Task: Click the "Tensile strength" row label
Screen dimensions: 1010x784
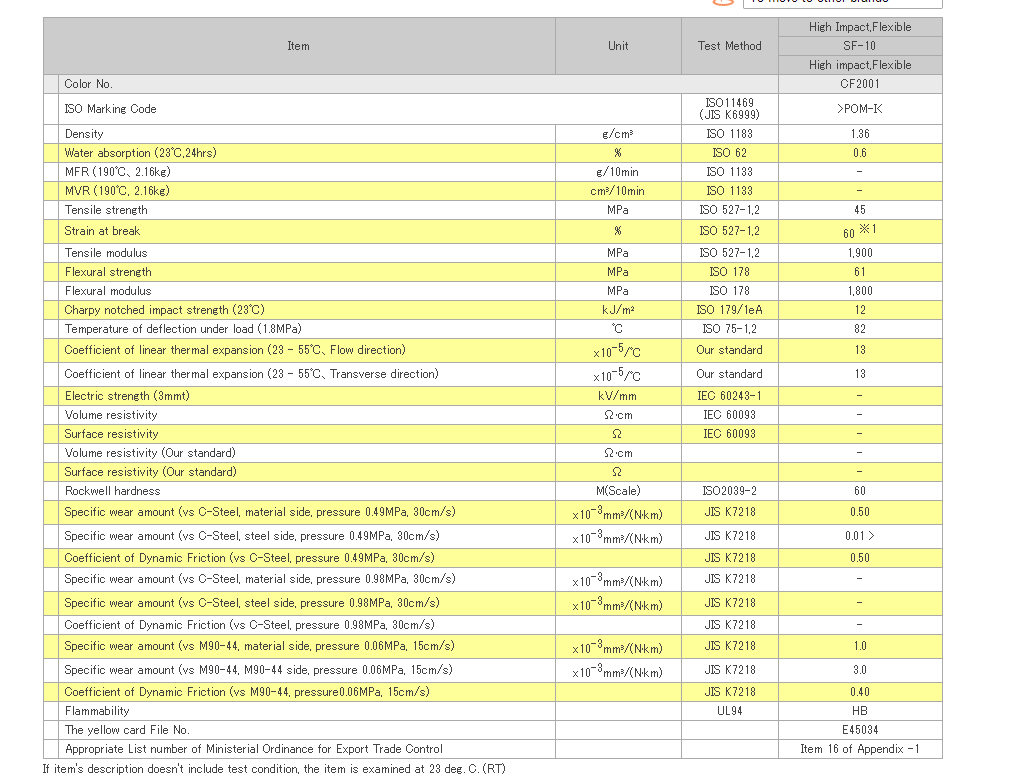Action: 106,210
